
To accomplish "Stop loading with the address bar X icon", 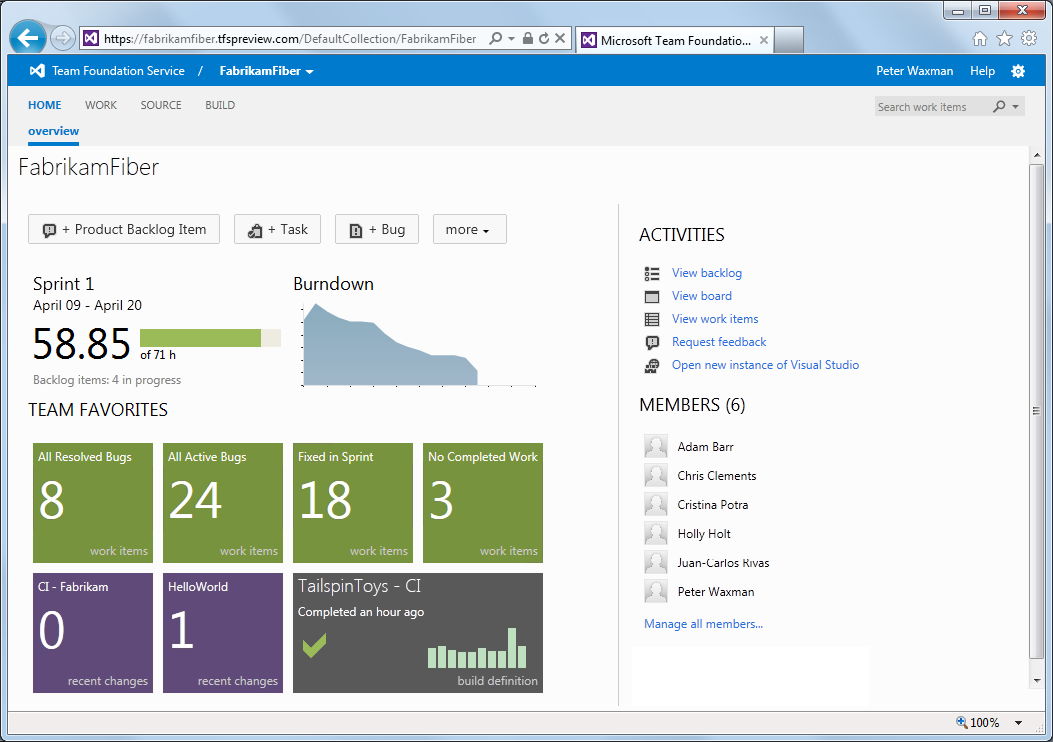I will (x=560, y=38).
